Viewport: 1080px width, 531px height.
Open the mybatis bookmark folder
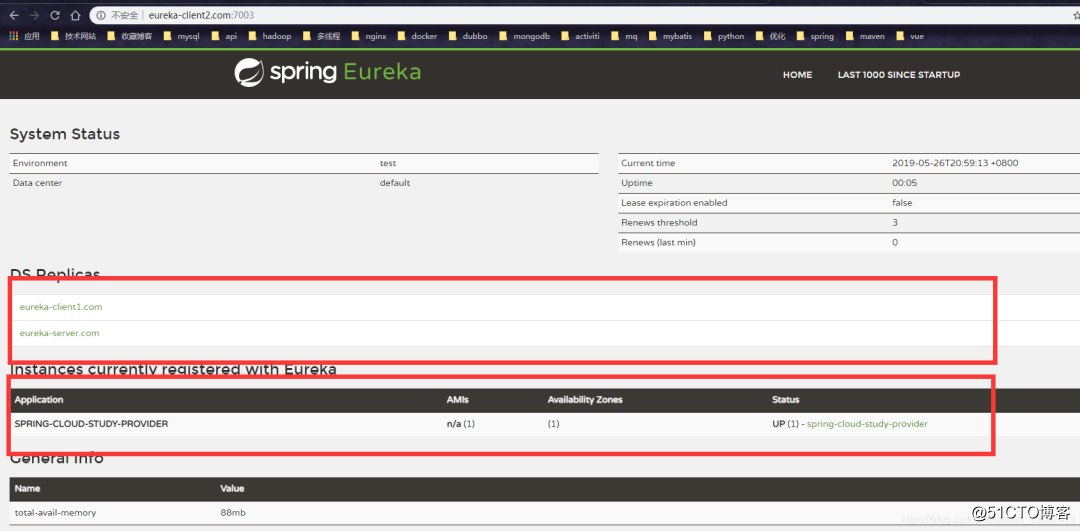tap(670, 37)
